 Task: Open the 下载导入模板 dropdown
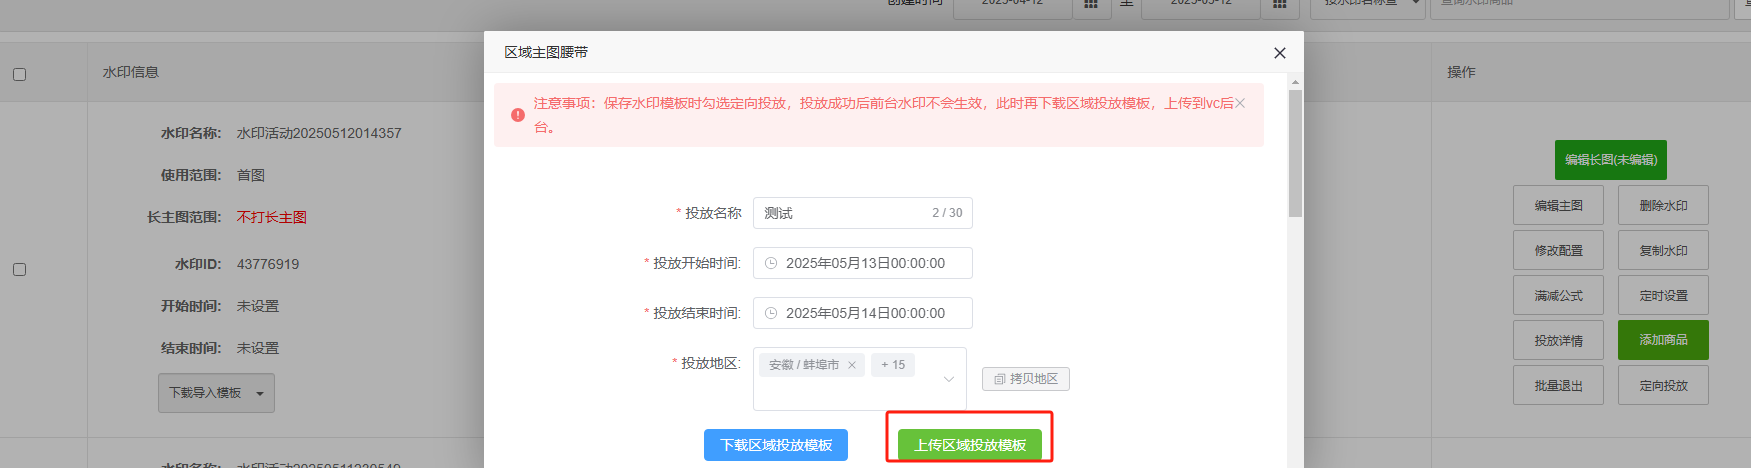point(216,393)
